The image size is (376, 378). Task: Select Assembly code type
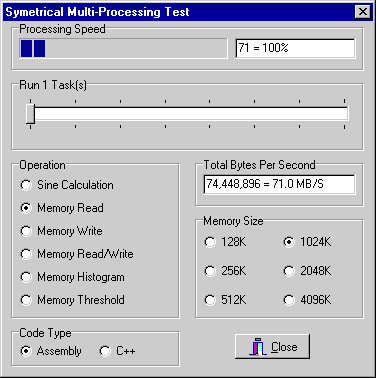pyautogui.click(x=51, y=351)
